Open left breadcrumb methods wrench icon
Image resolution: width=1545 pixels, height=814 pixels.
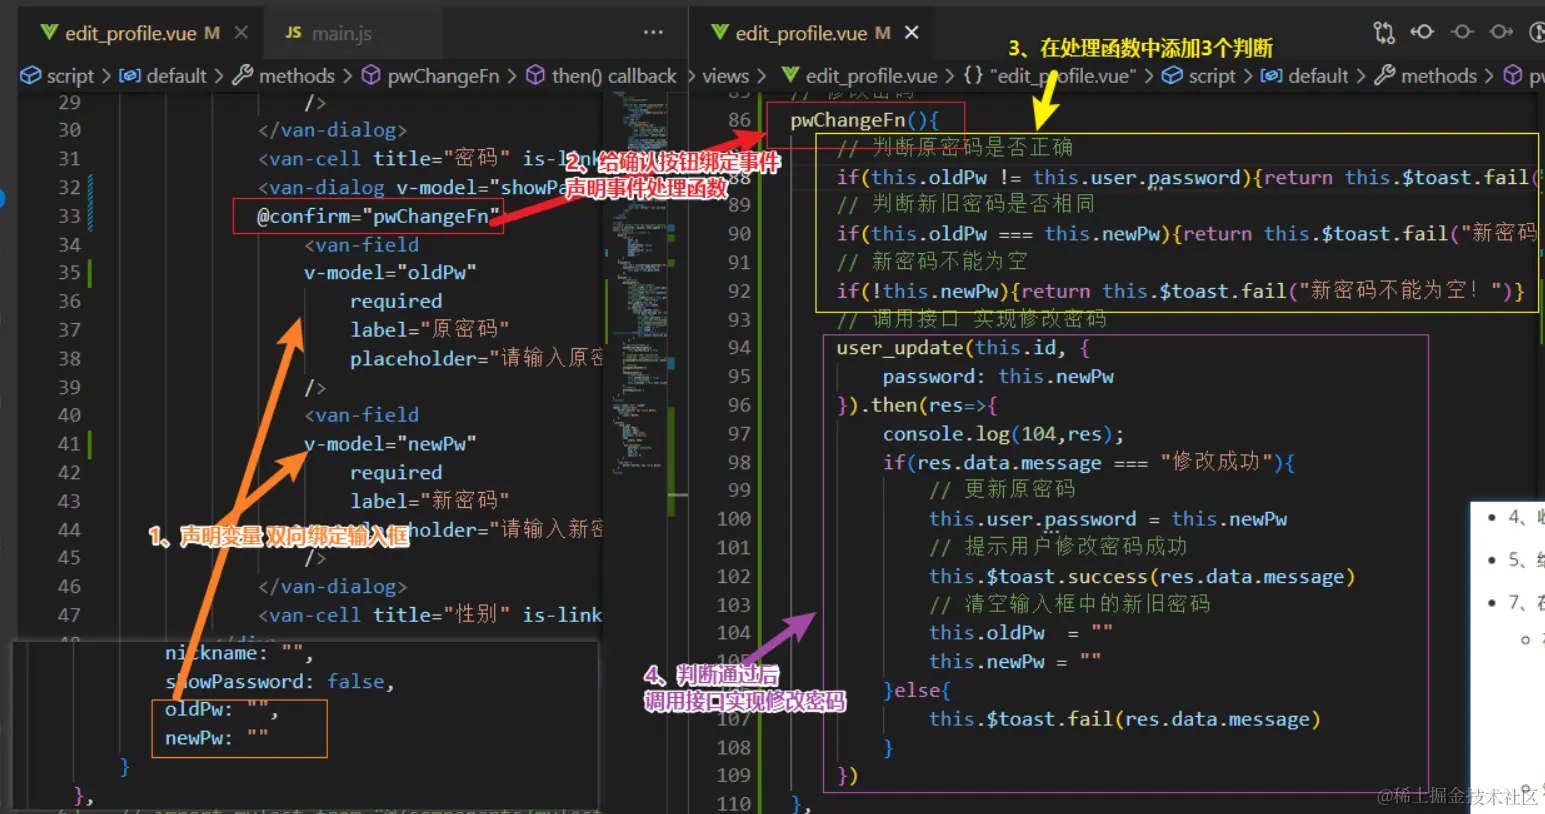point(242,75)
